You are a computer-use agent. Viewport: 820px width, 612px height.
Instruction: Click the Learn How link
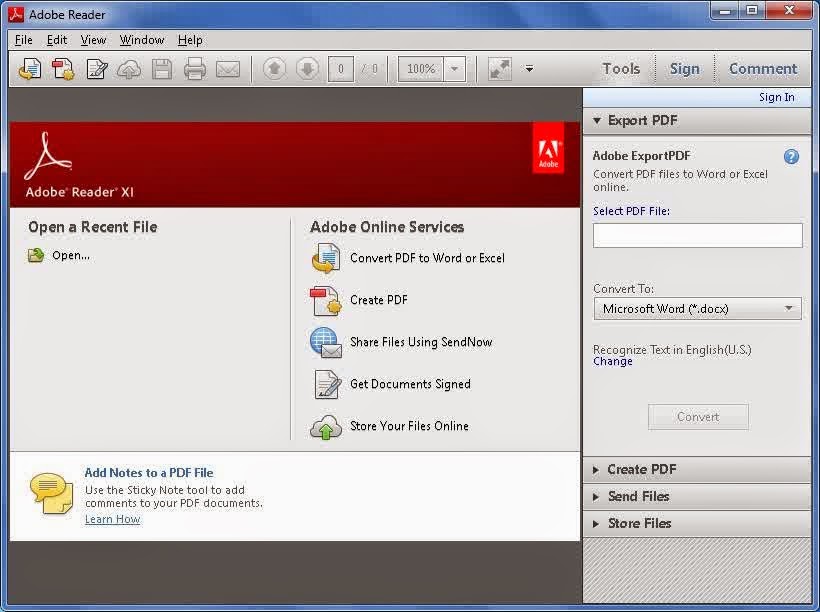click(112, 519)
